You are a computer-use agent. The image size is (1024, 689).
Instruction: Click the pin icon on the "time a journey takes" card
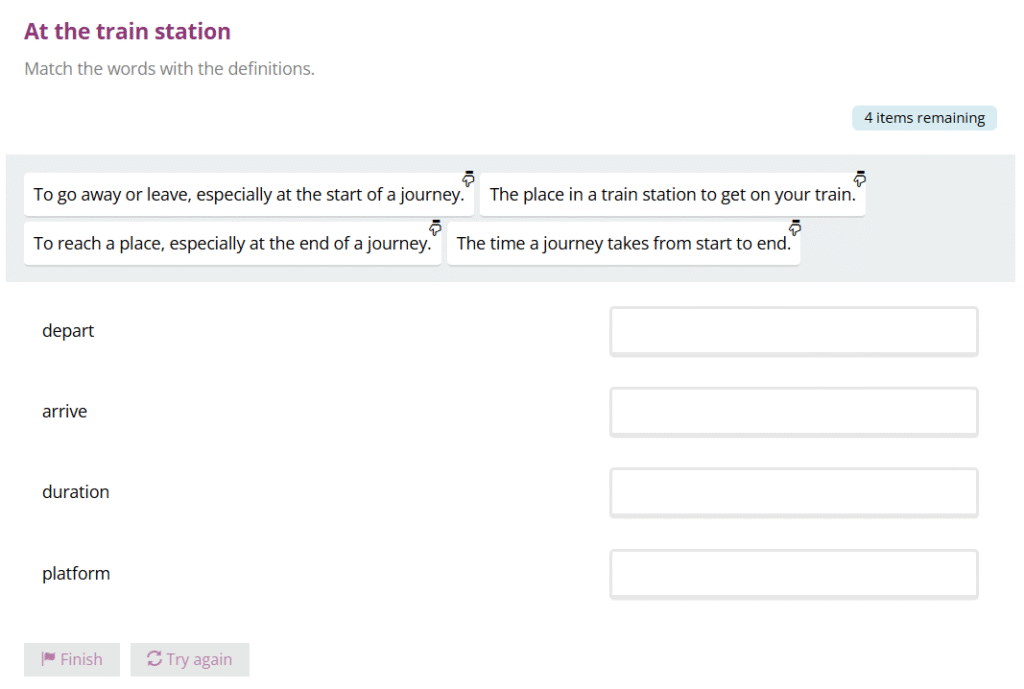click(795, 227)
